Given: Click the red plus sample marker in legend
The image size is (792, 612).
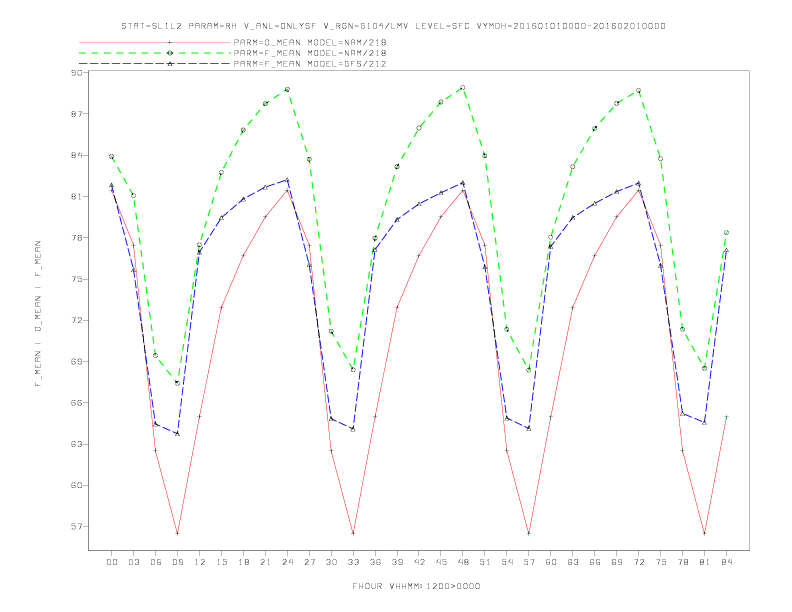Looking at the screenshot, I should pos(170,42).
